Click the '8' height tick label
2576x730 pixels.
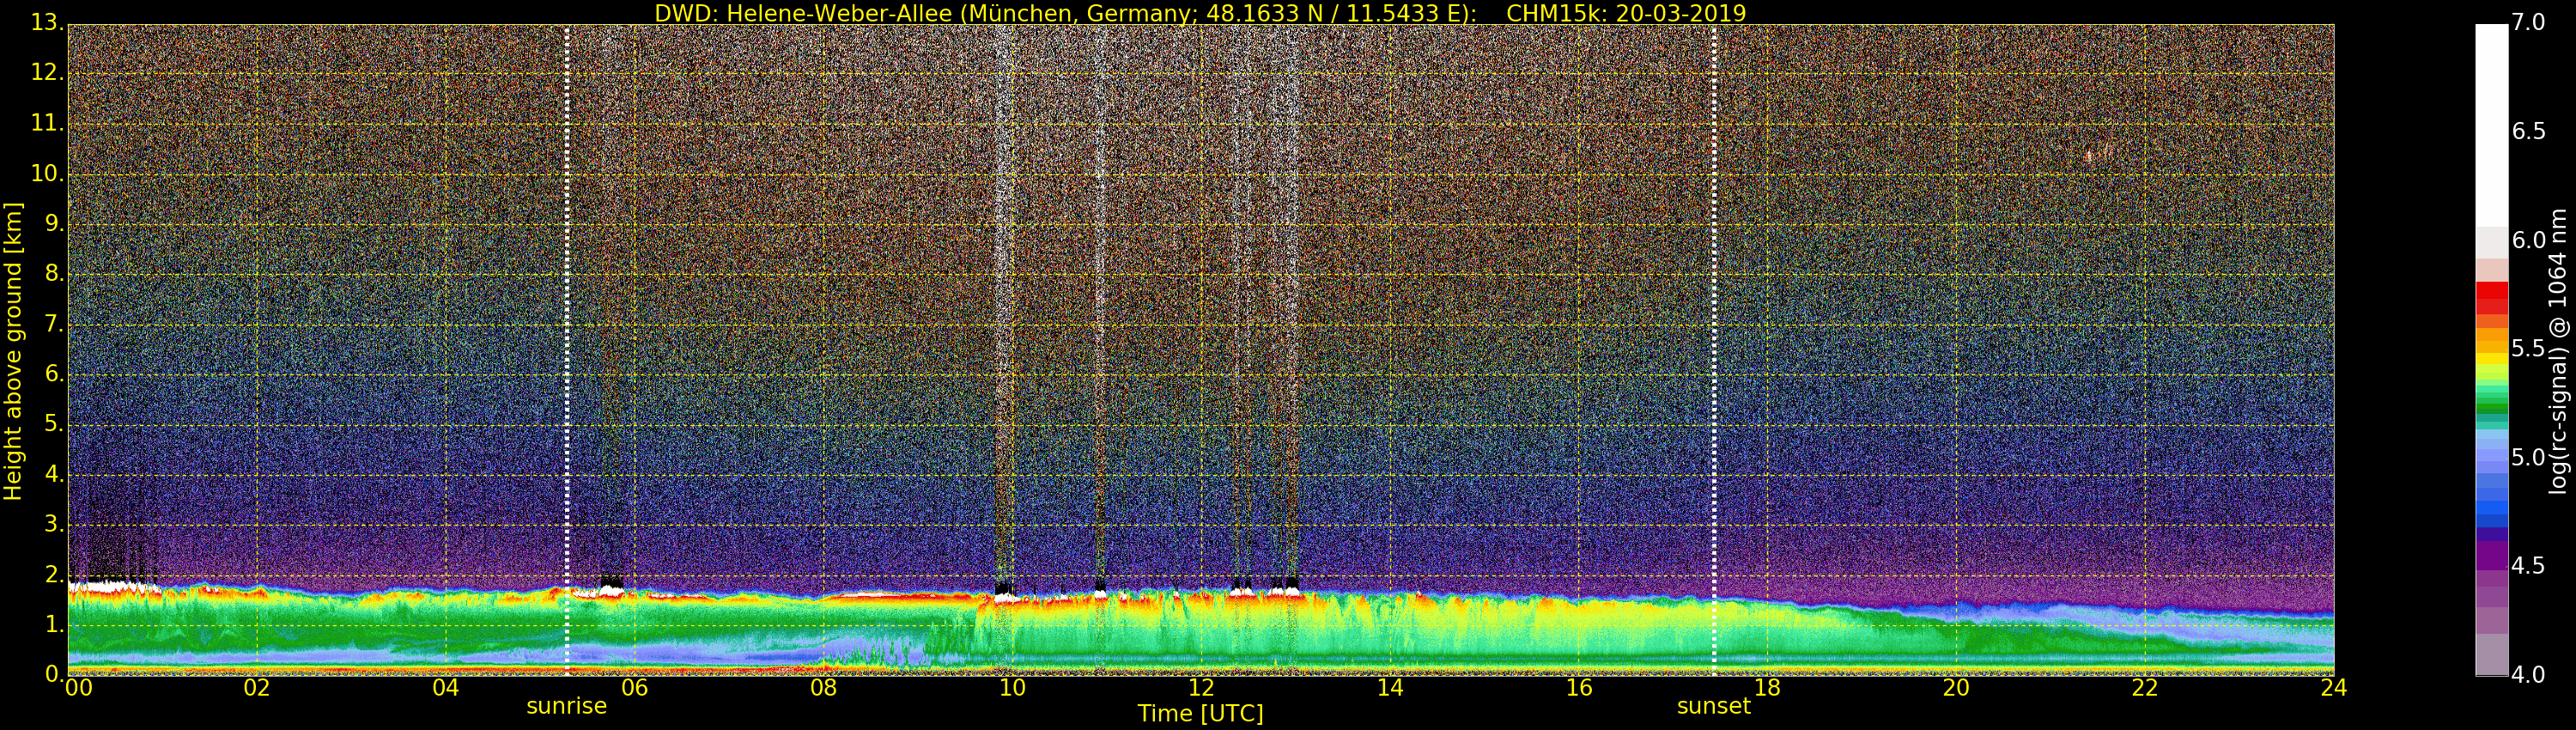point(55,273)
